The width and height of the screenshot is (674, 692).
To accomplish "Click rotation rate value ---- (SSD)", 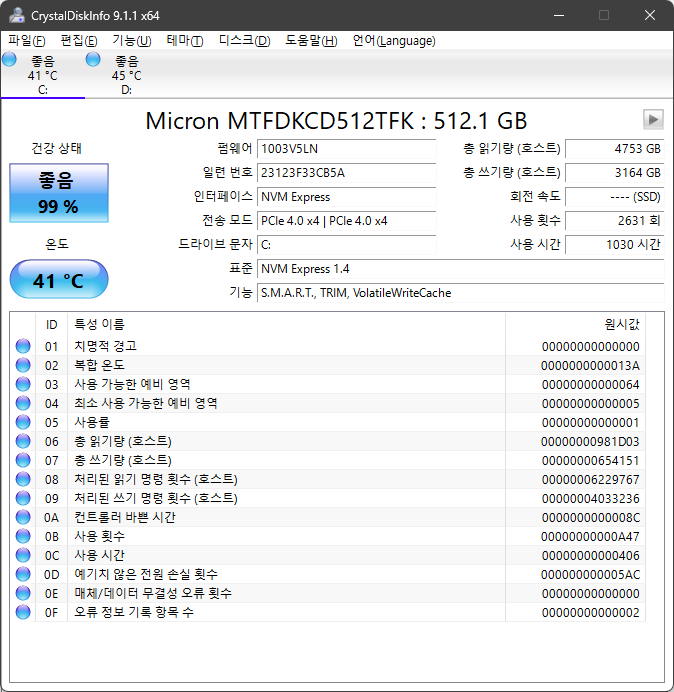I will [614, 197].
